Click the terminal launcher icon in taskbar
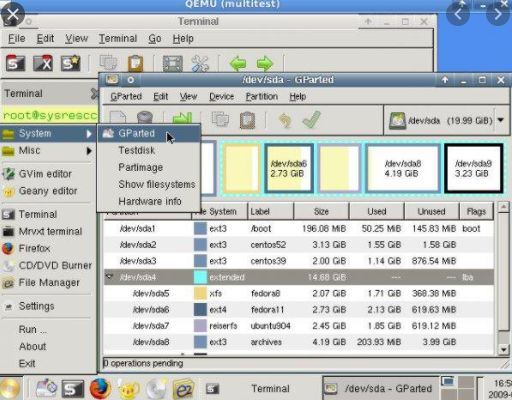This screenshot has width=512, height=400. coord(73,389)
